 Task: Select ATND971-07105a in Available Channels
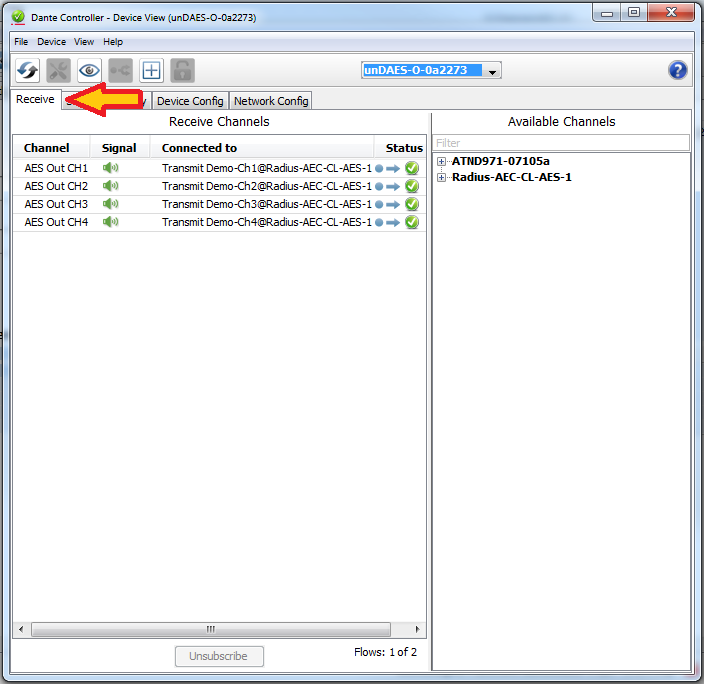501,161
